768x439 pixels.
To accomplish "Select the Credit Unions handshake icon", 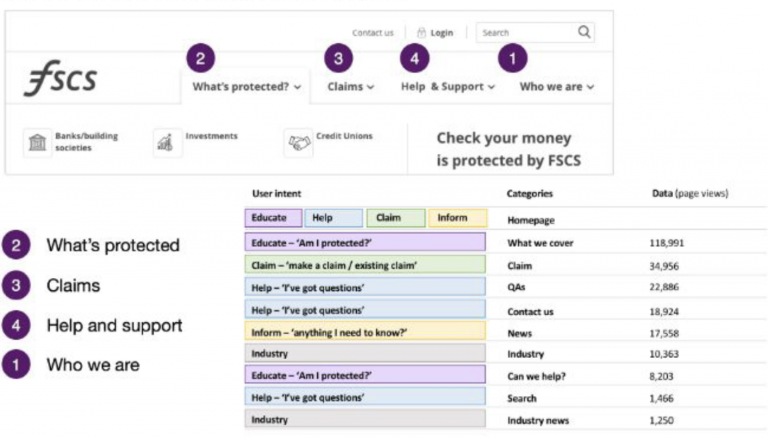I will [x=298, y=143].
